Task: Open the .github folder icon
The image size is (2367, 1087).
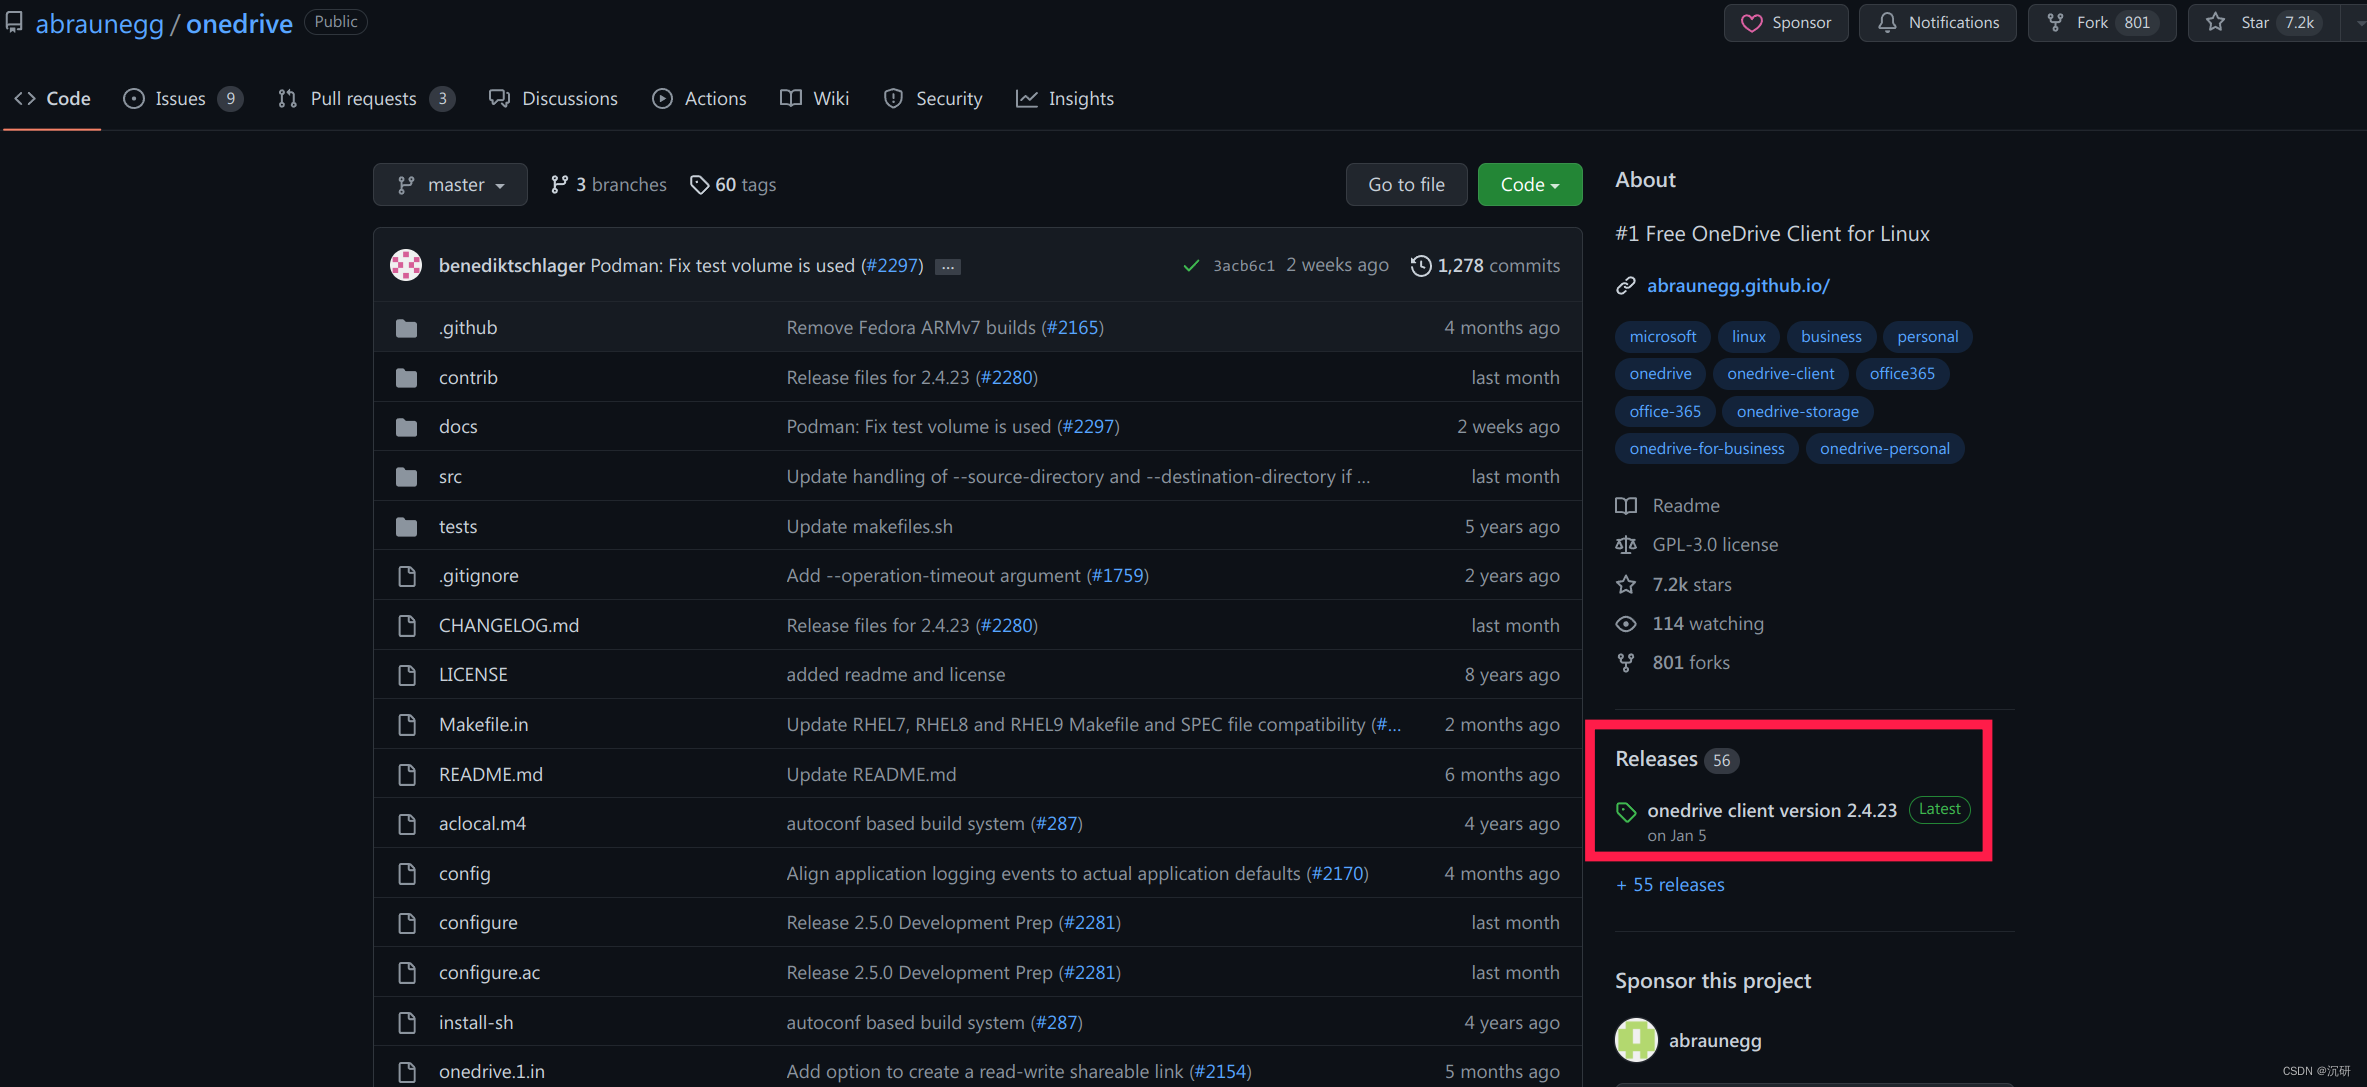Action: coord(406,328)
